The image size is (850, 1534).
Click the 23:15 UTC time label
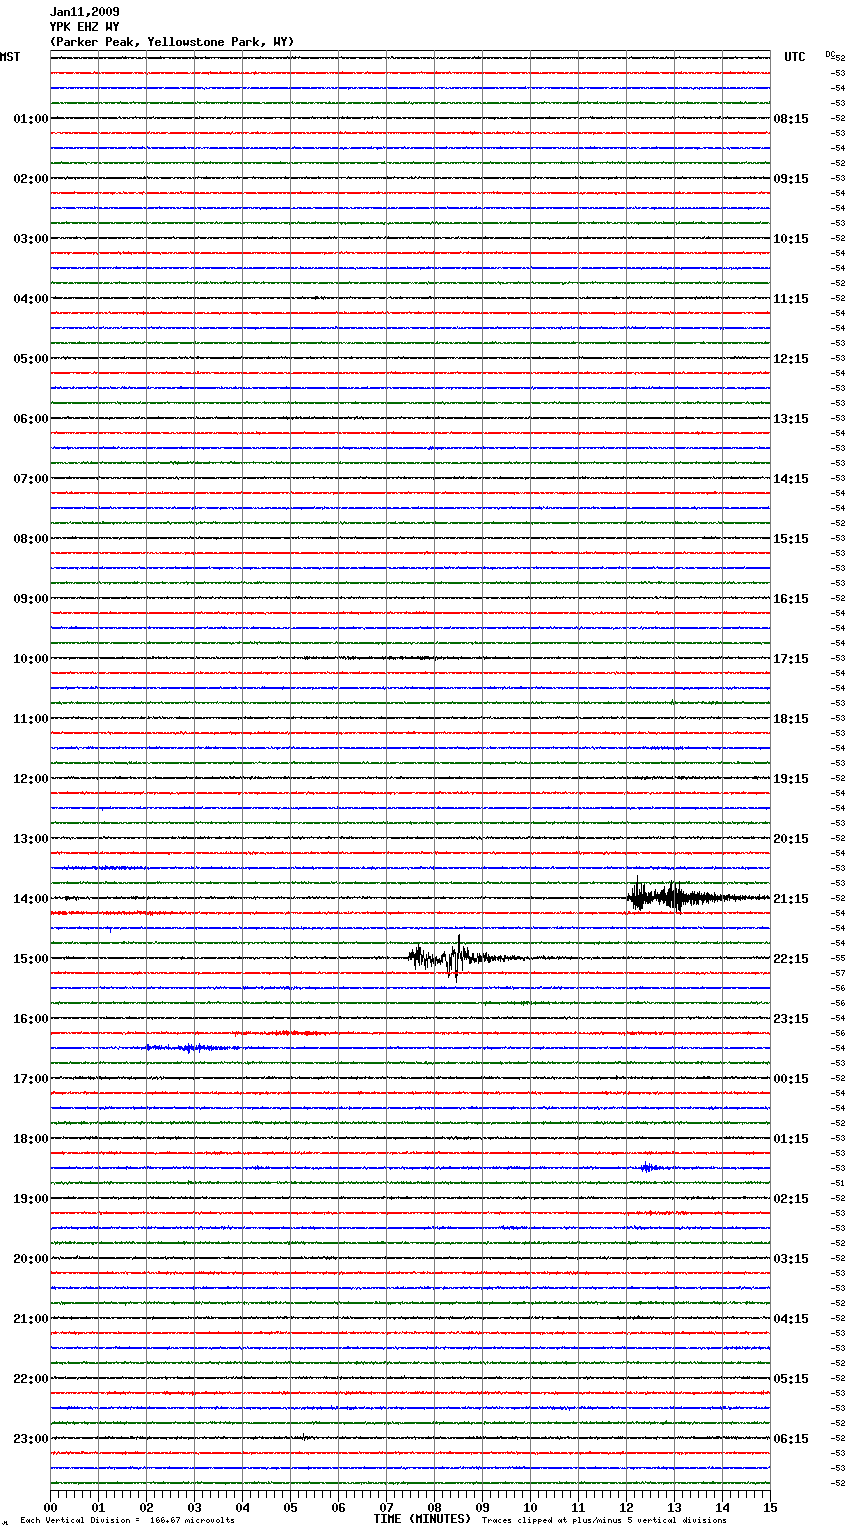pyautogui.click(x=791, y=1019)
